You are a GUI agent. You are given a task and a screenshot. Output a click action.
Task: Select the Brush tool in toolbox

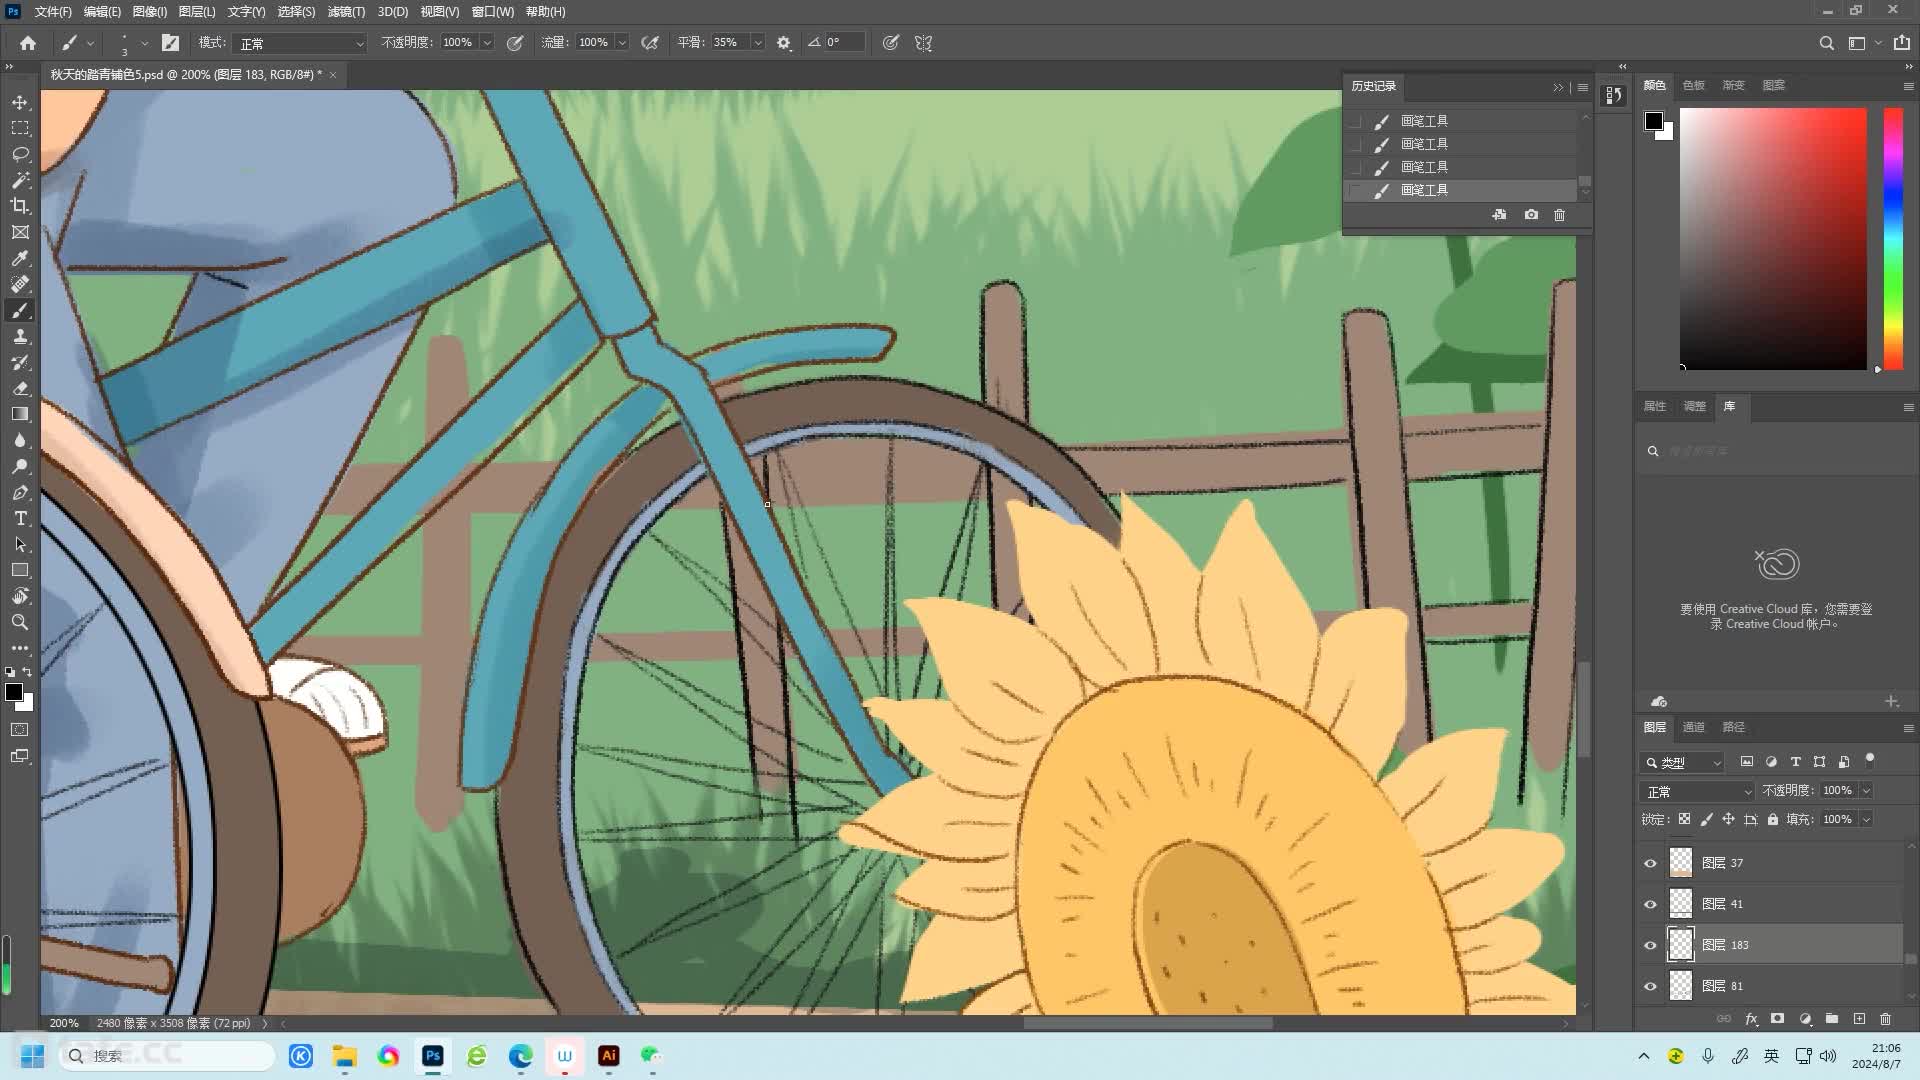(x=20, y=310)
